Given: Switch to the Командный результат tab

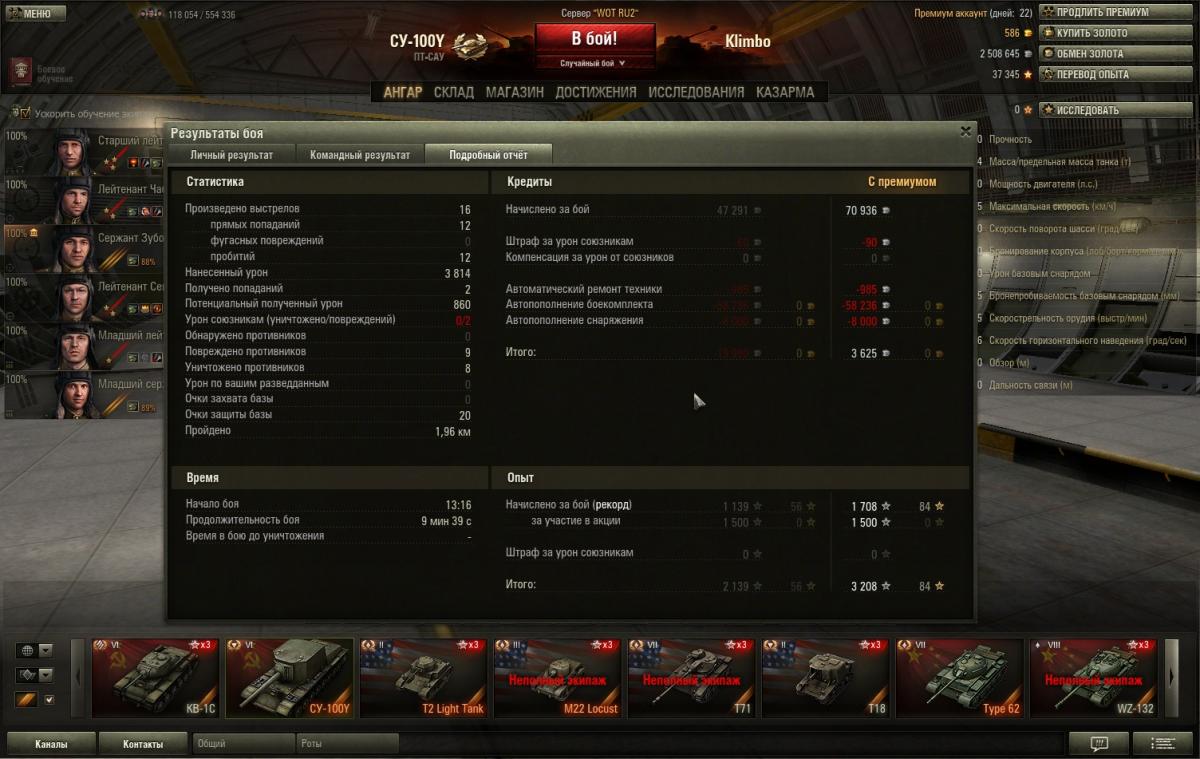Looking at the screenshot, I should (360, 155).
